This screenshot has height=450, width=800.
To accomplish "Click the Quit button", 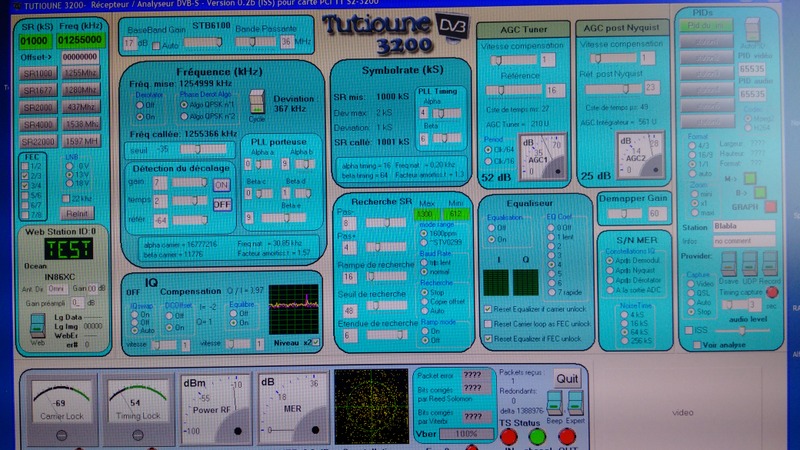I will point(569,379).
